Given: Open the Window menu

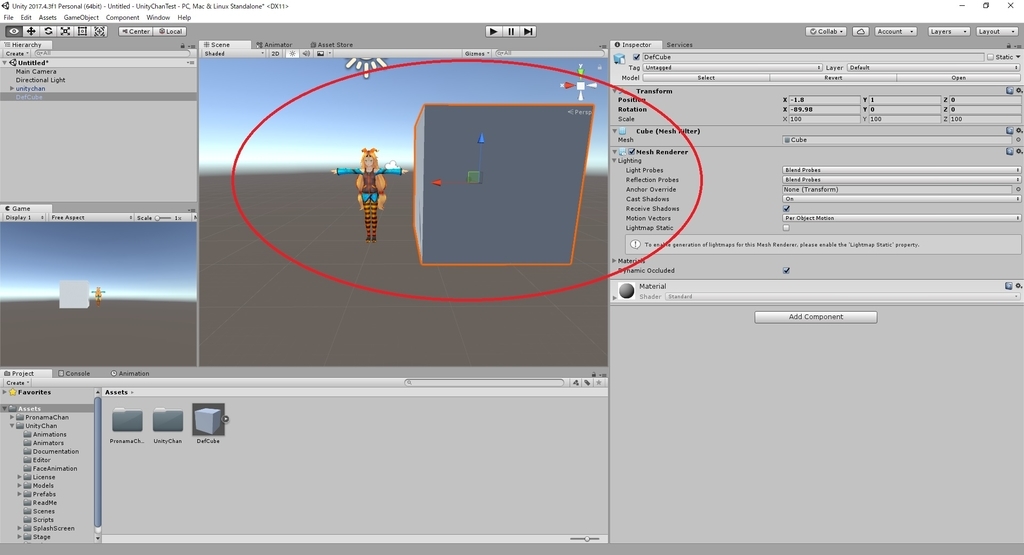Looking at the screenshot, I should pyautogui.click(x=158, y=18).
